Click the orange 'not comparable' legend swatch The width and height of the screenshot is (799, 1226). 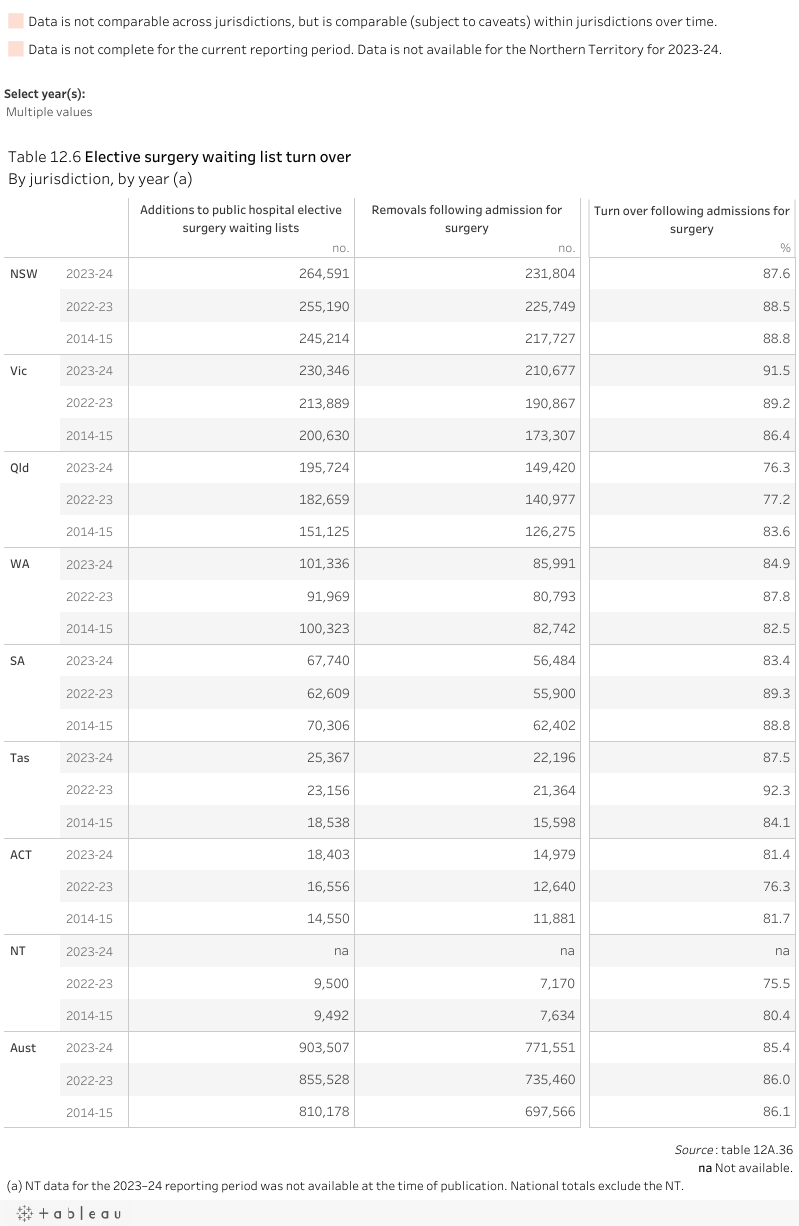coord(15,20)
